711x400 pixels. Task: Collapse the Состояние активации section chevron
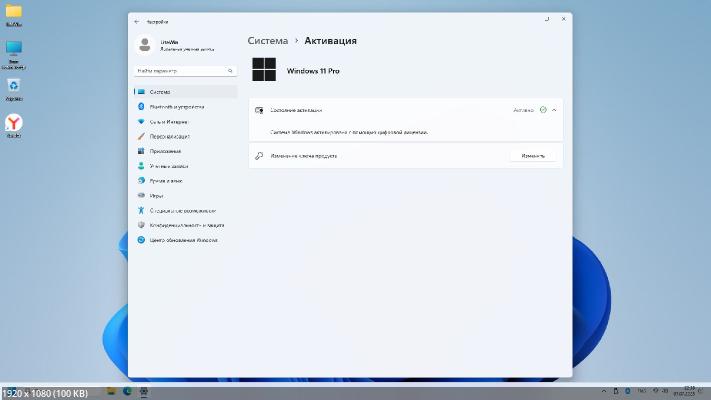tap(554, 110)
